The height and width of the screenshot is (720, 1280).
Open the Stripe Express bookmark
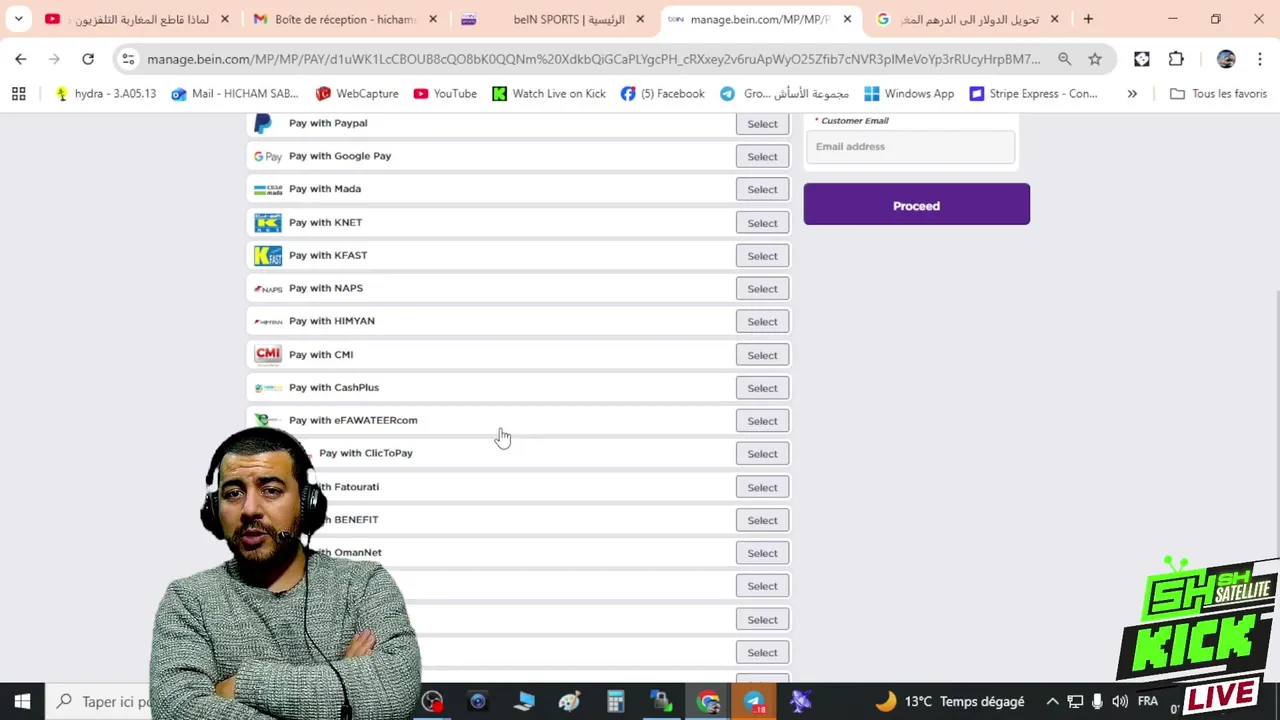[x=1033, y=94]
